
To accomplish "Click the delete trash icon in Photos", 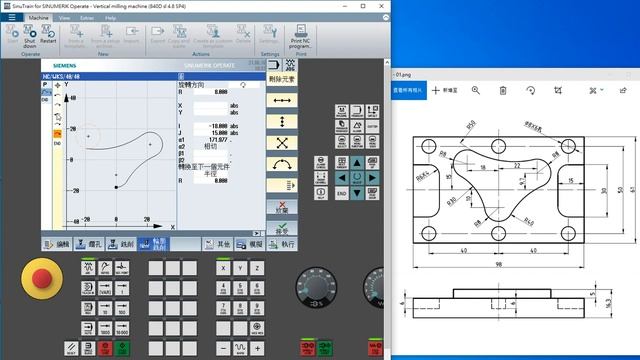I will coord(503,90).
